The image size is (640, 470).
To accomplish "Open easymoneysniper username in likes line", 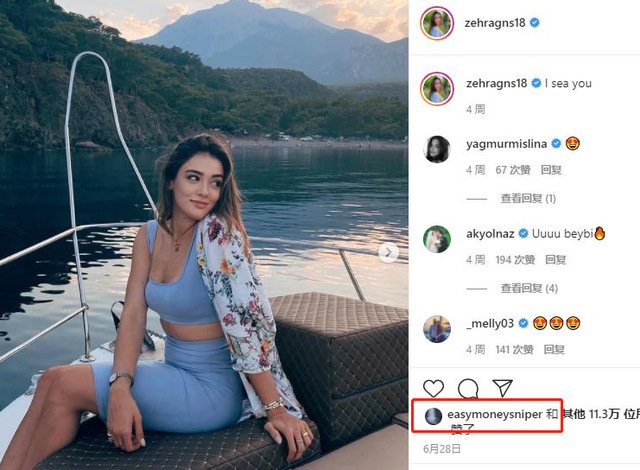I will 494,413.
